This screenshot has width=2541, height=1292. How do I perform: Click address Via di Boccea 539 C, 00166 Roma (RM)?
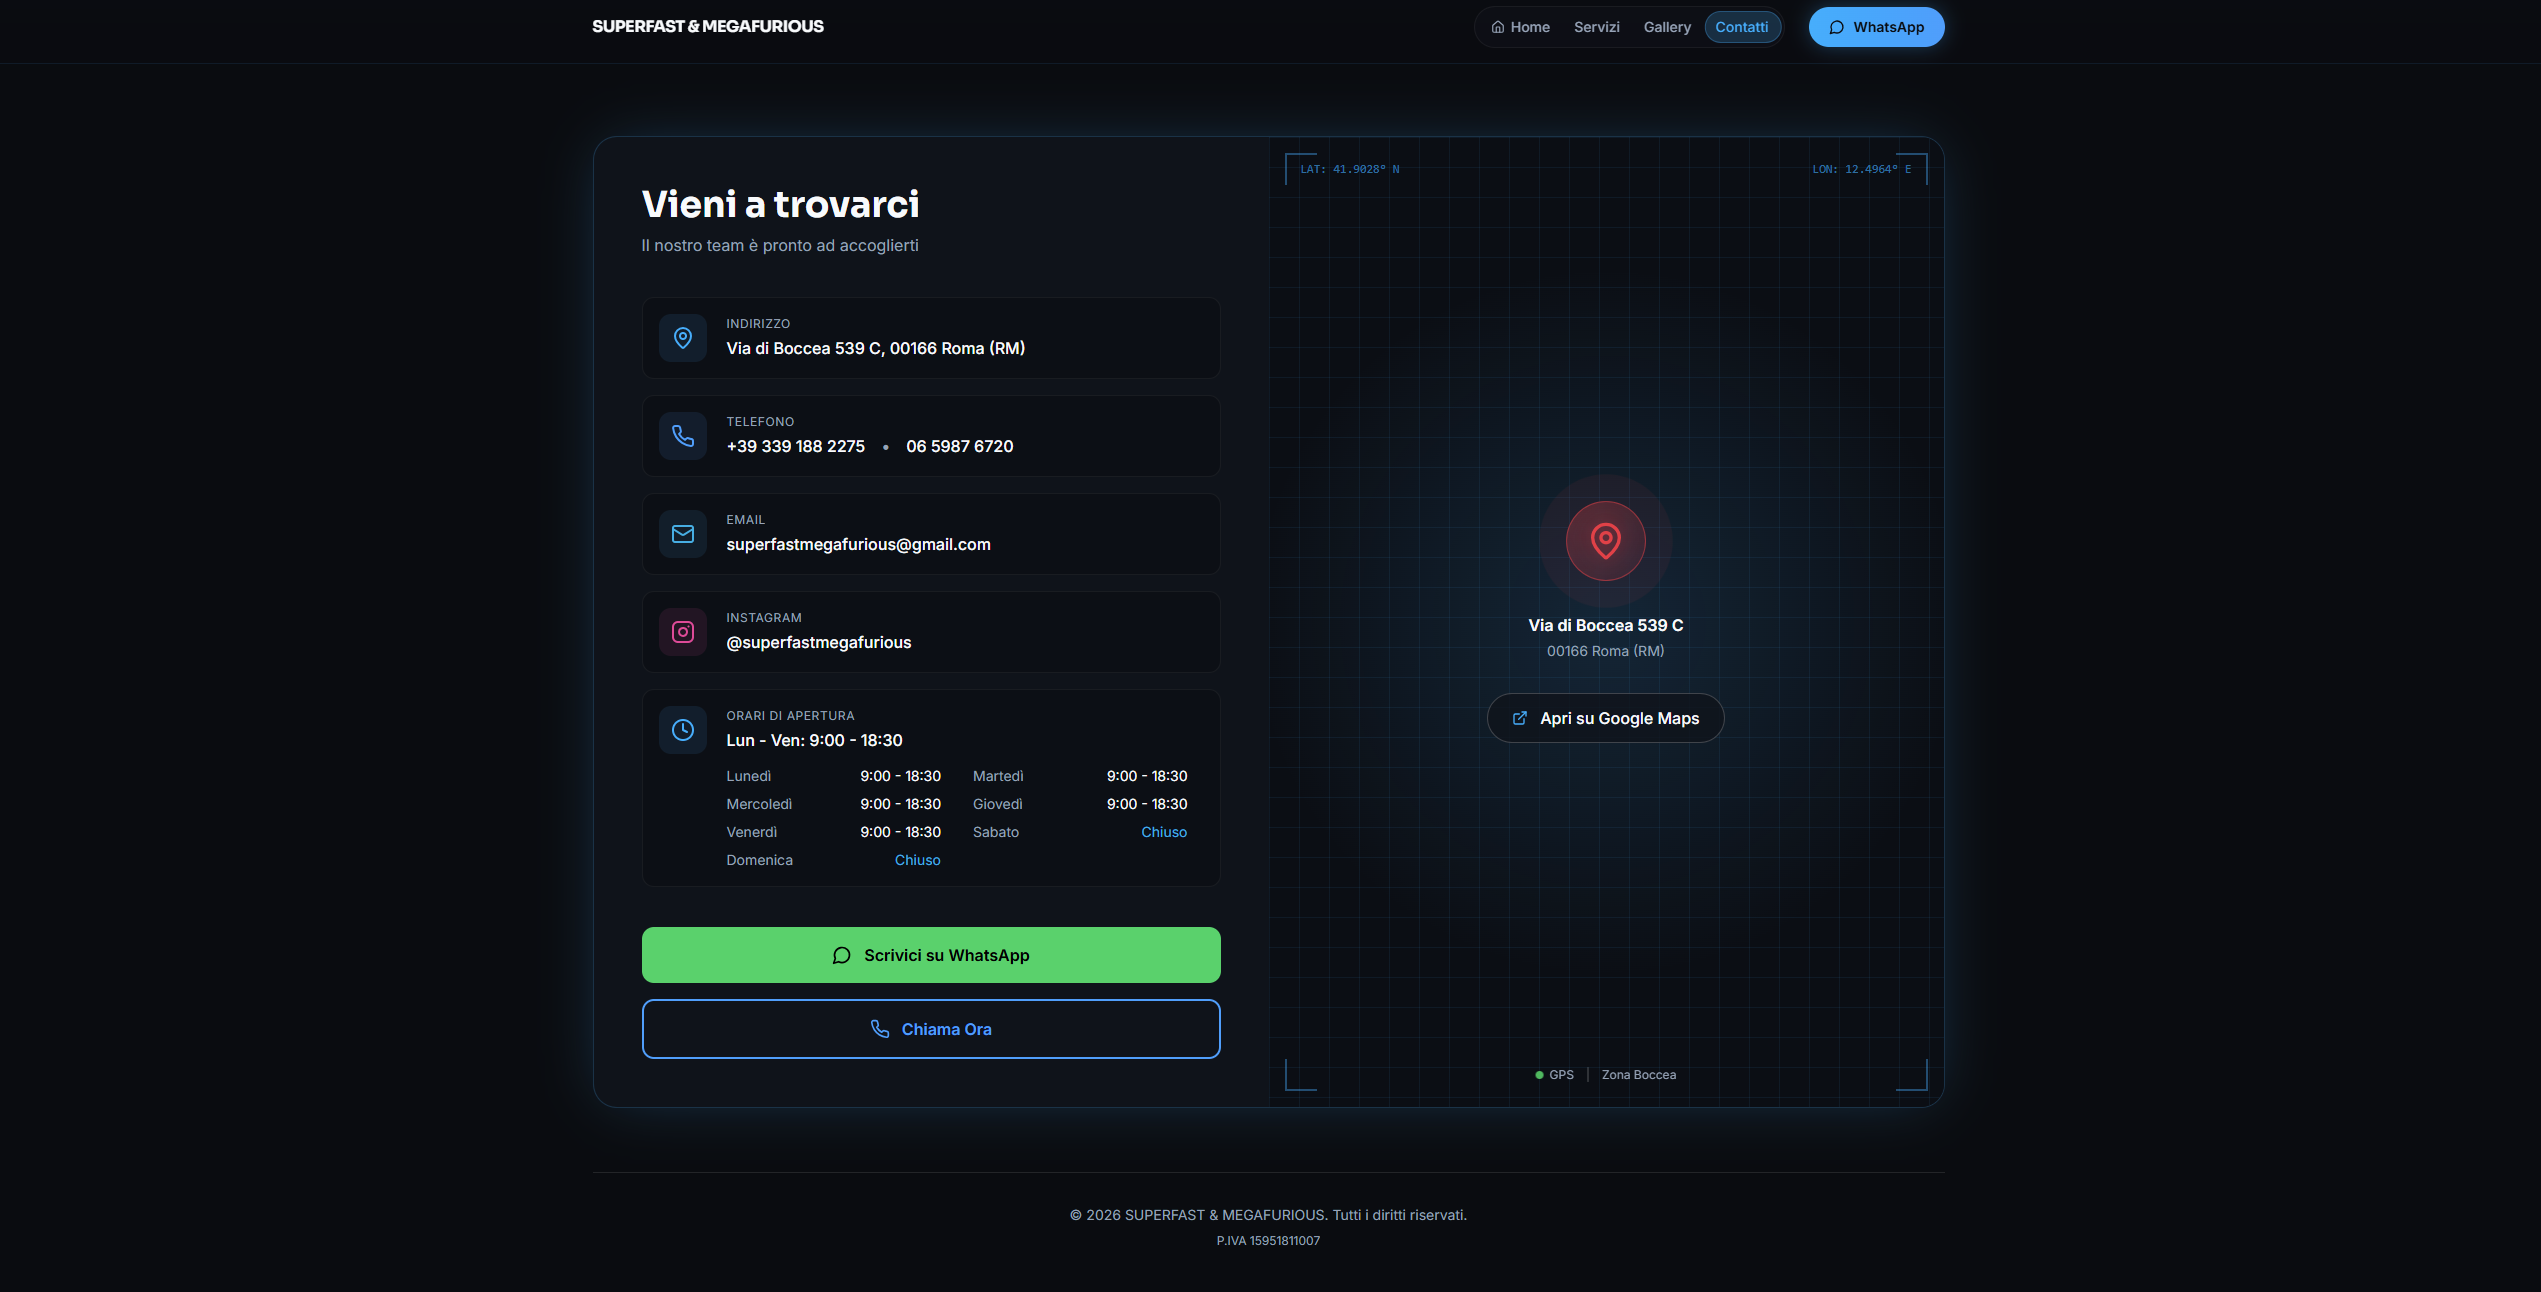(875, 348)
